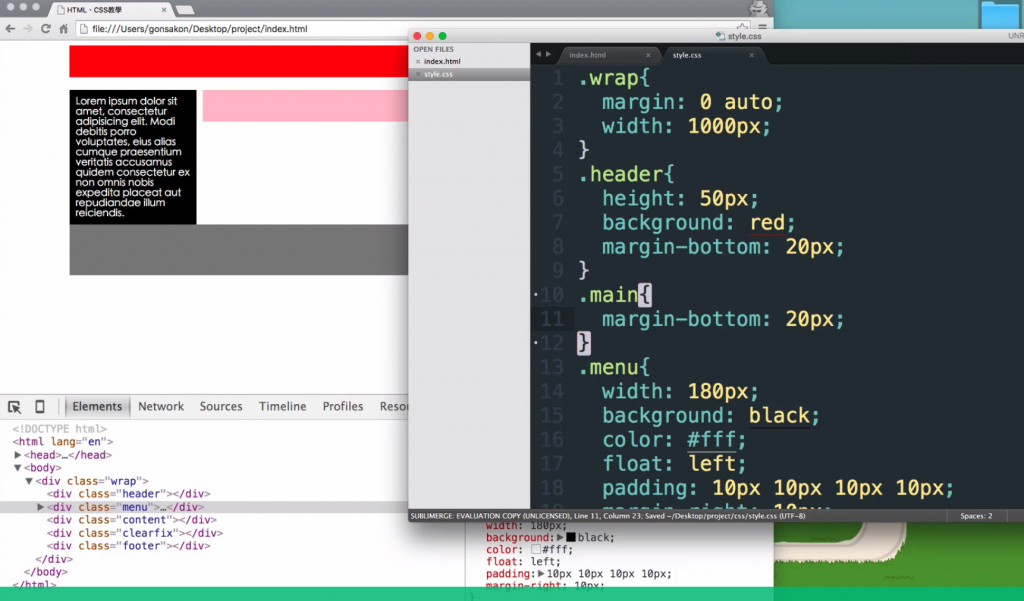This screenshot has width=1024, height=601.
Task: Toggle DevTools device mode phone icon
Action: point(40,406)
